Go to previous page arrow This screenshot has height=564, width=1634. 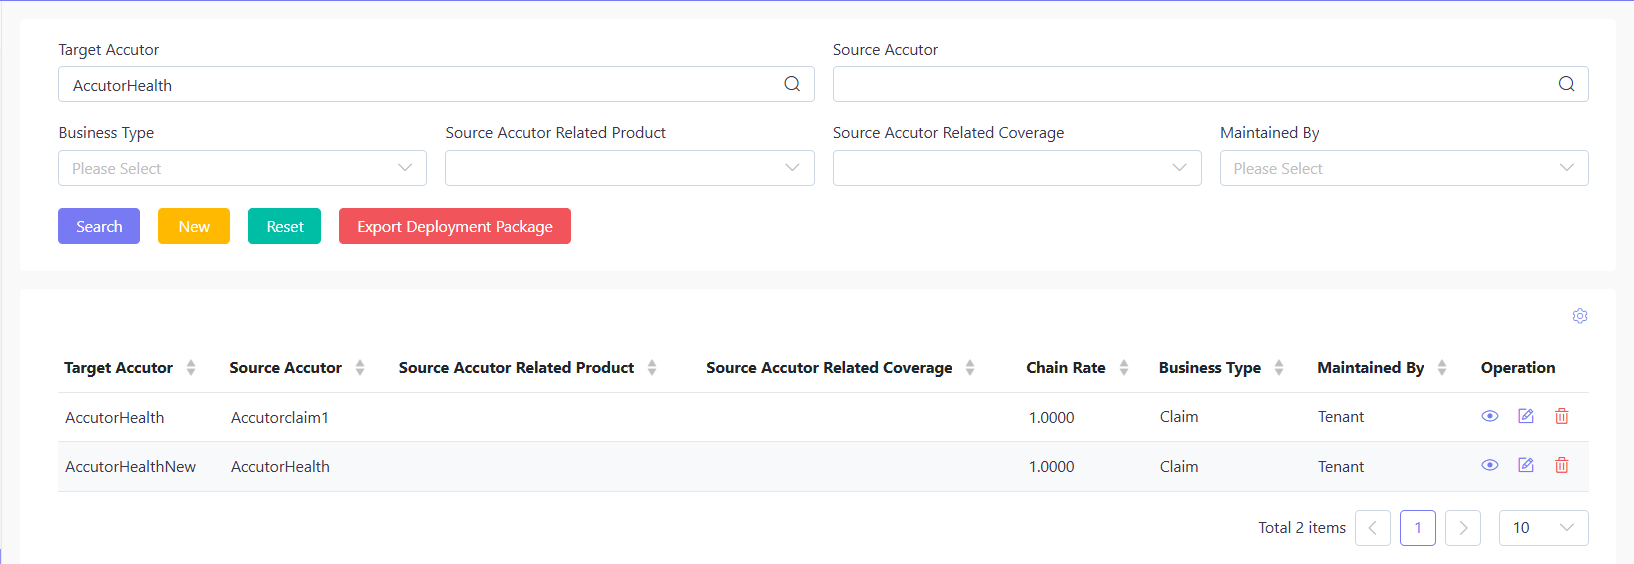point(1373,528)
